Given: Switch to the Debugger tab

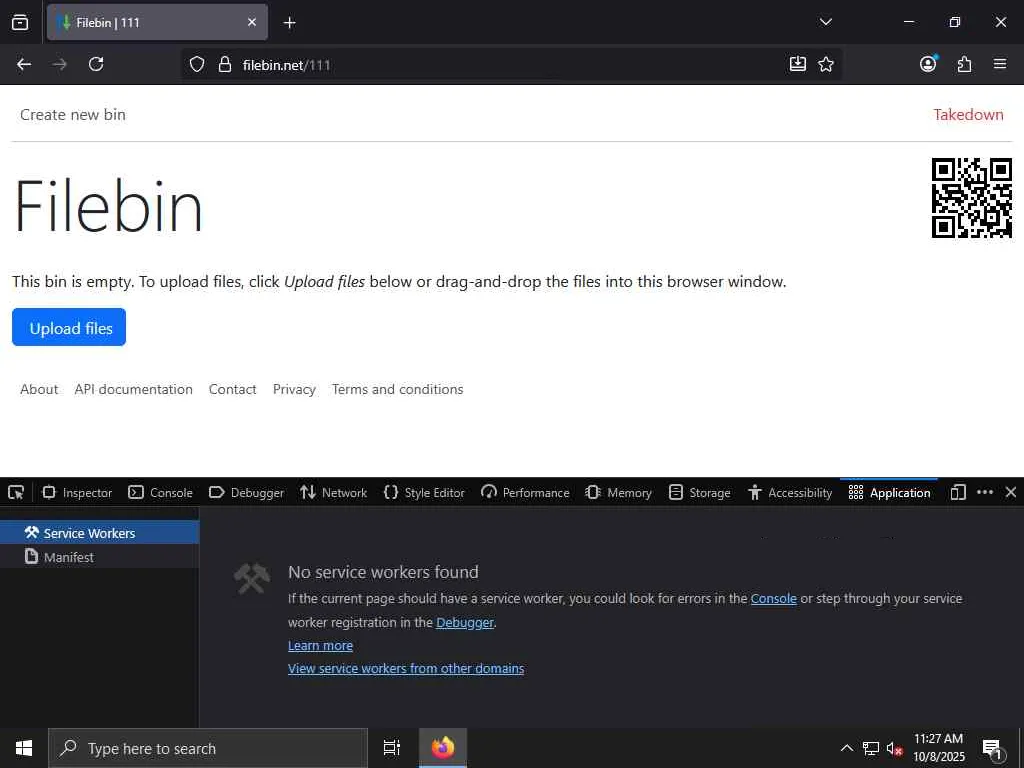Looking at the screenshot, I should pos(246,492).
